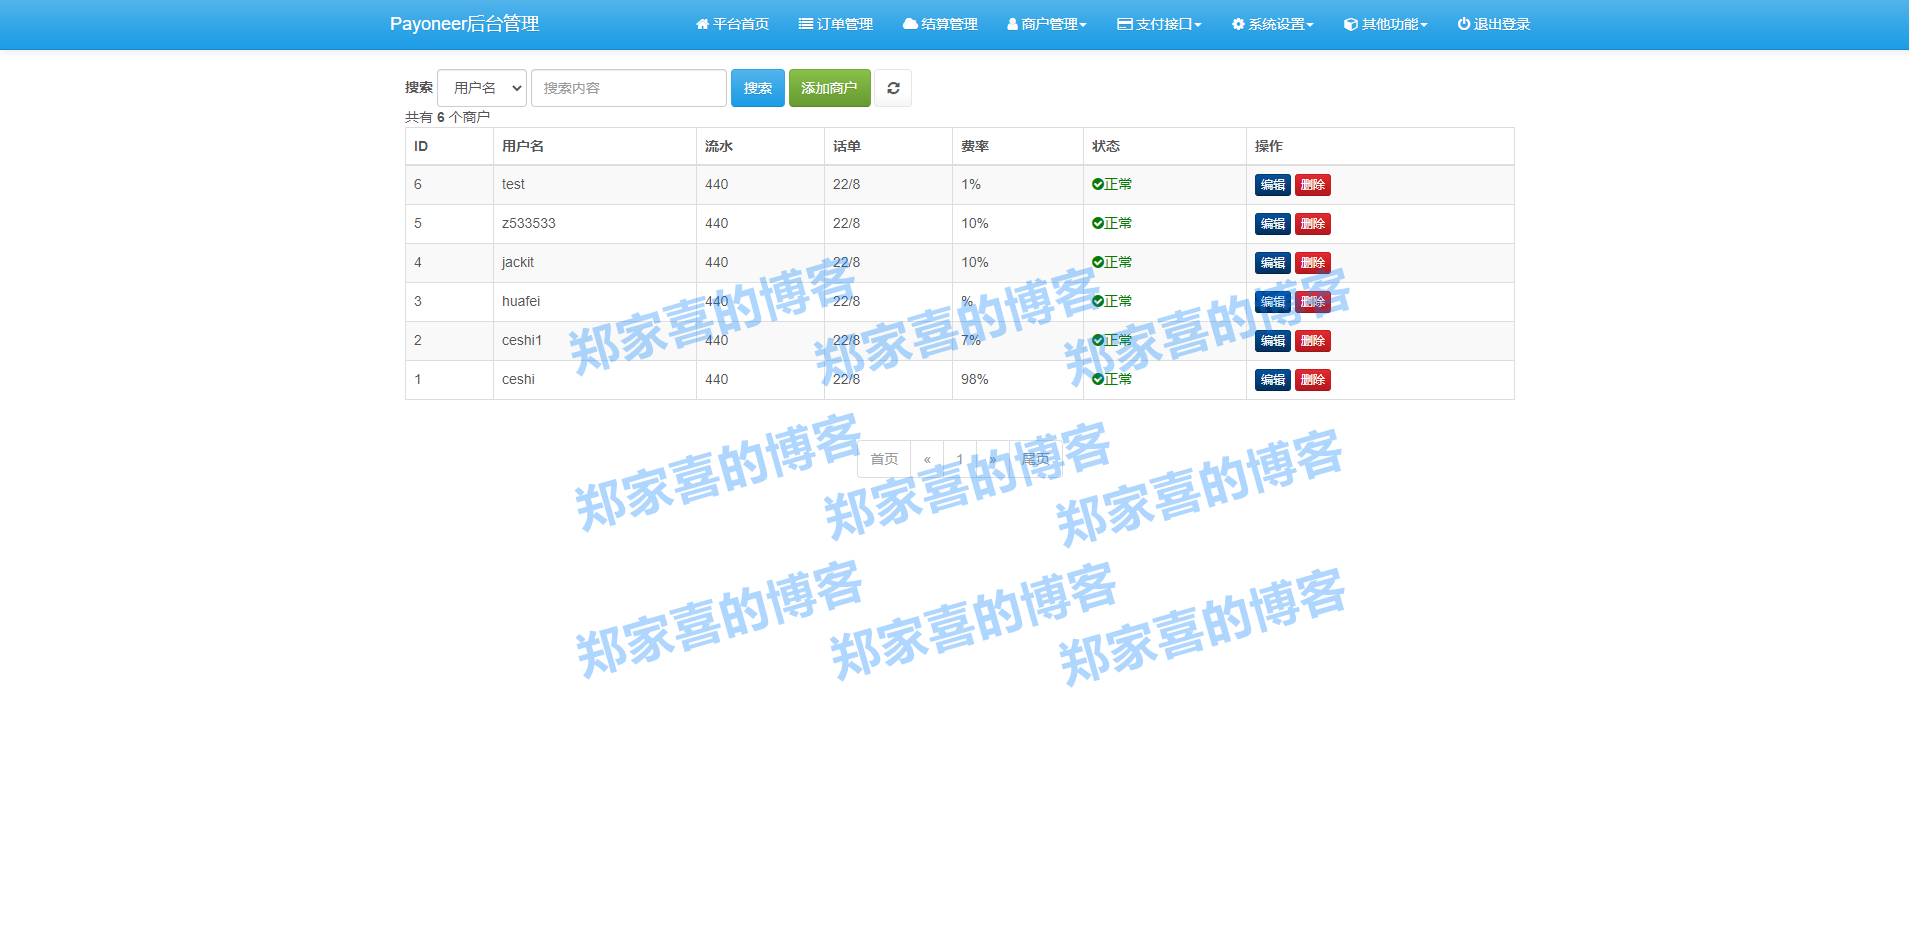Click 退出登录 to log out

coord(1494,24)
